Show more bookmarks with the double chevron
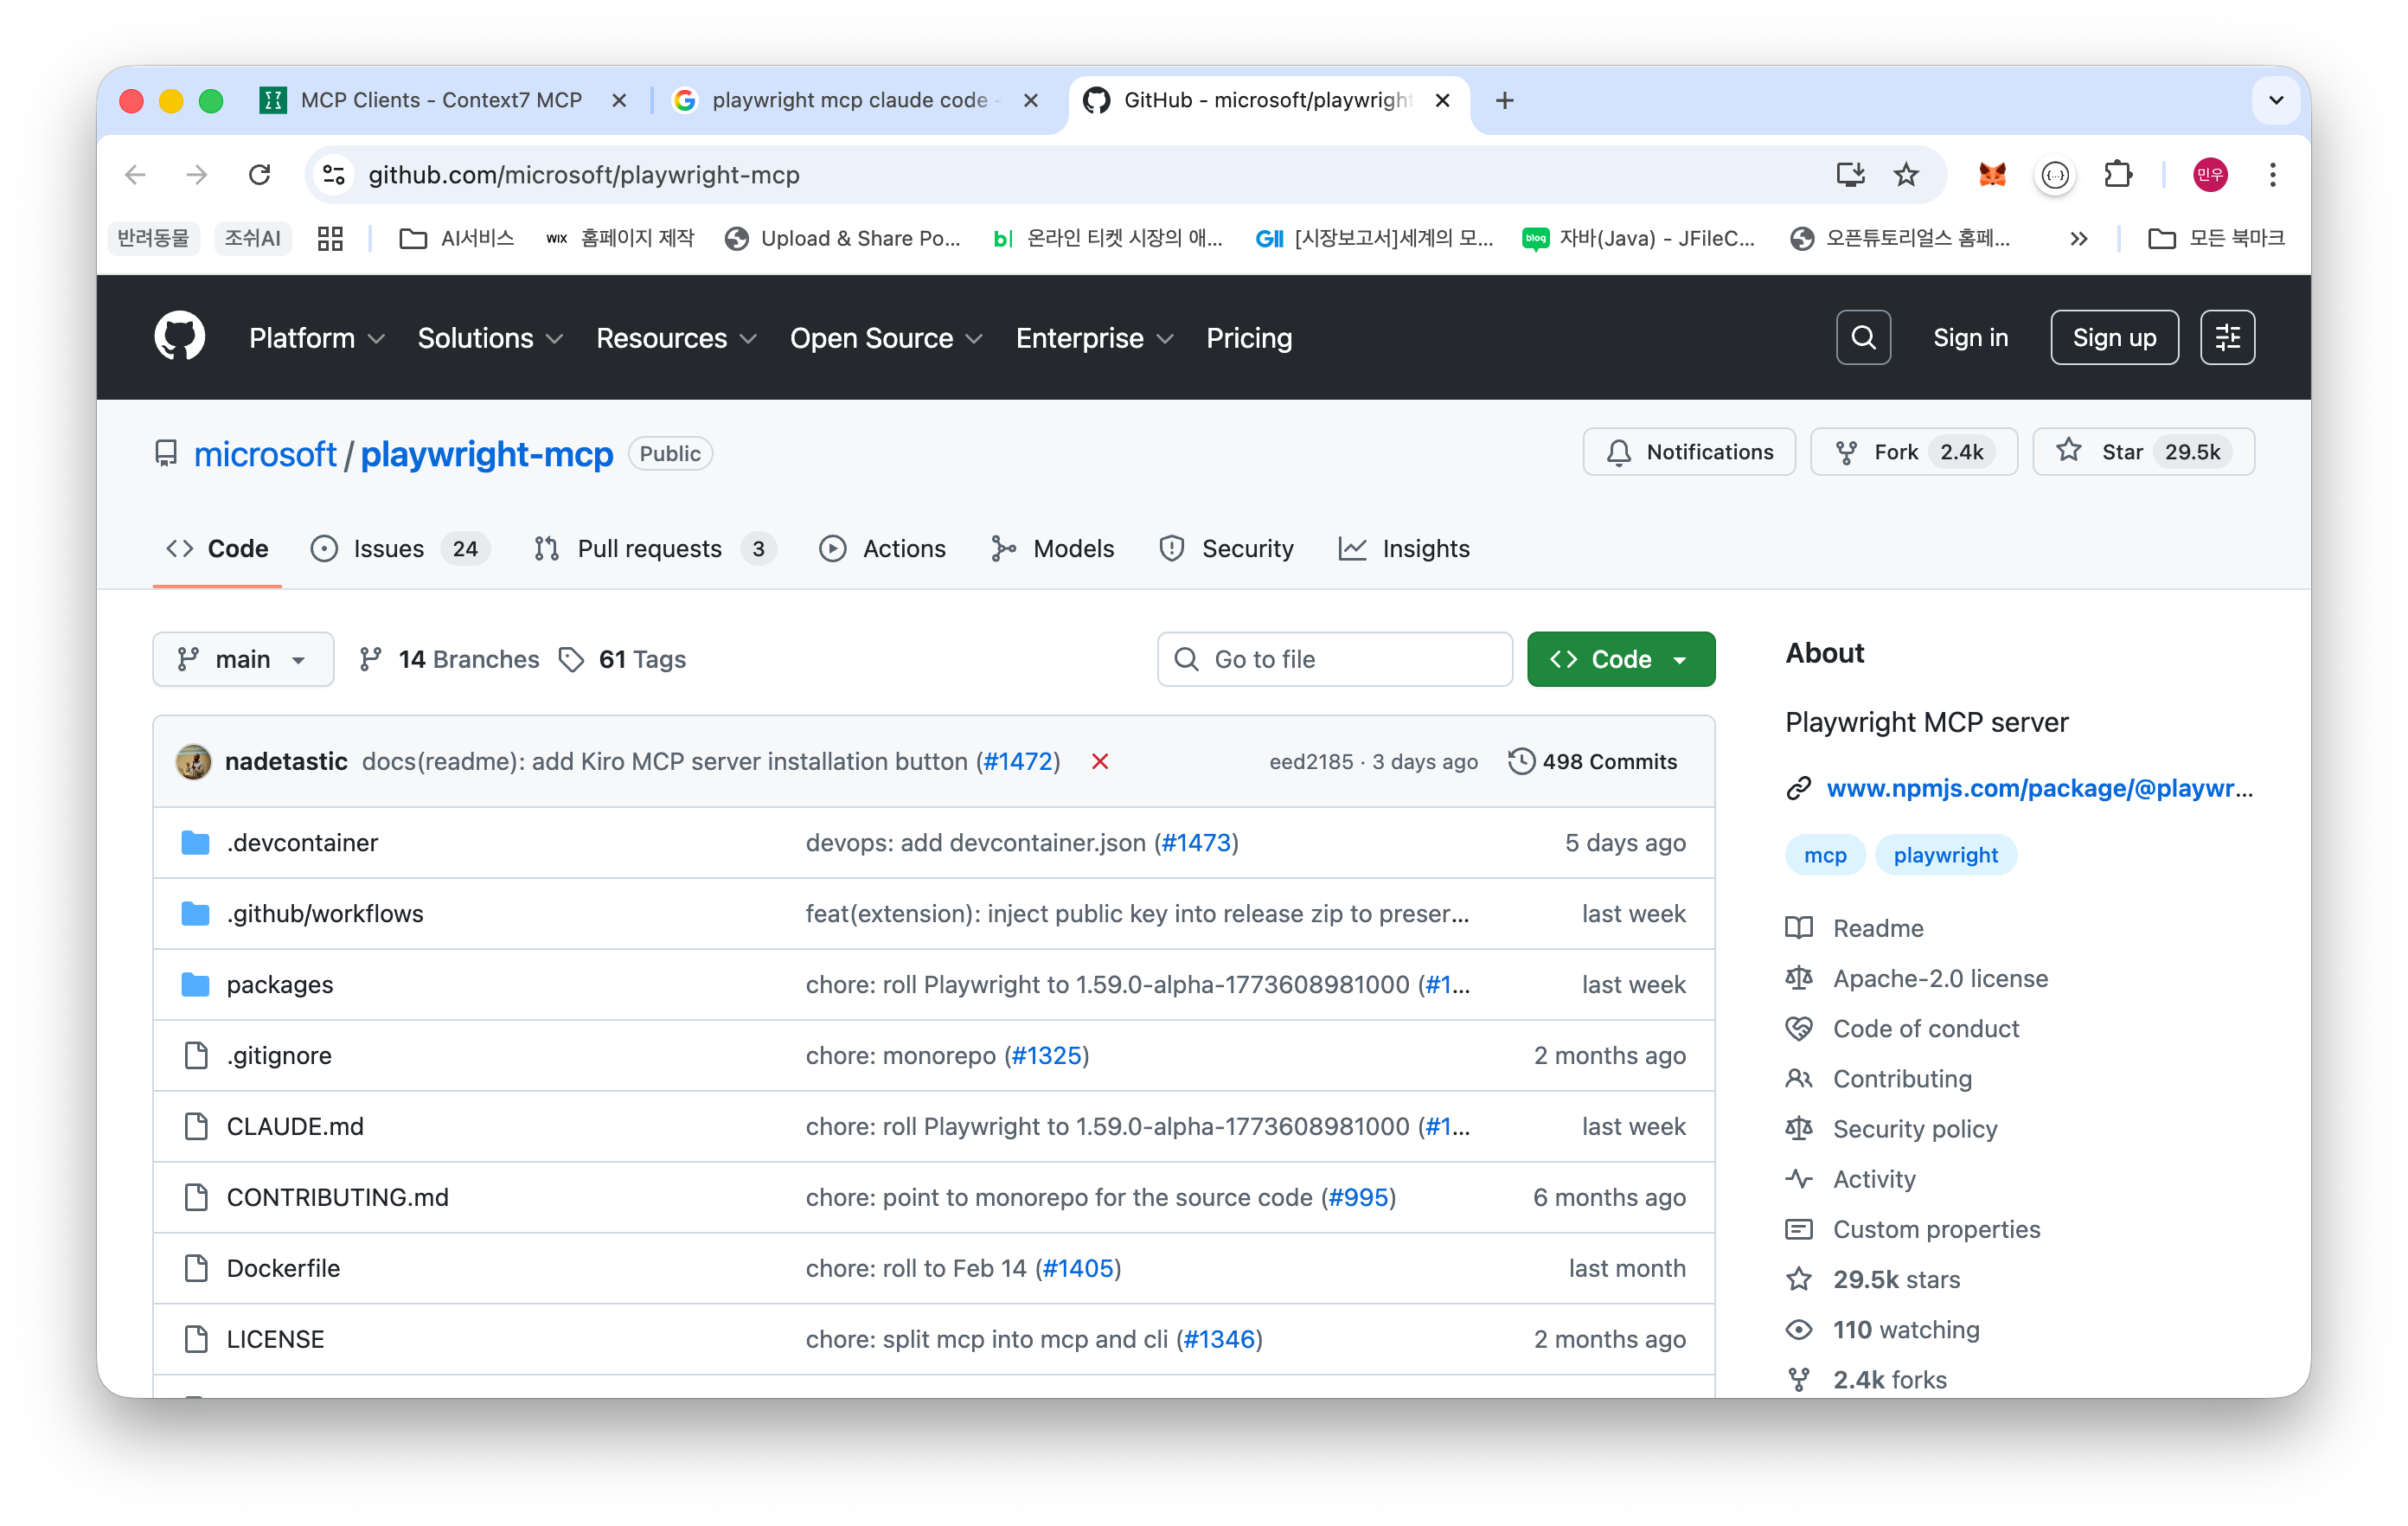 pyautogui.click(x=2078, y=238)
